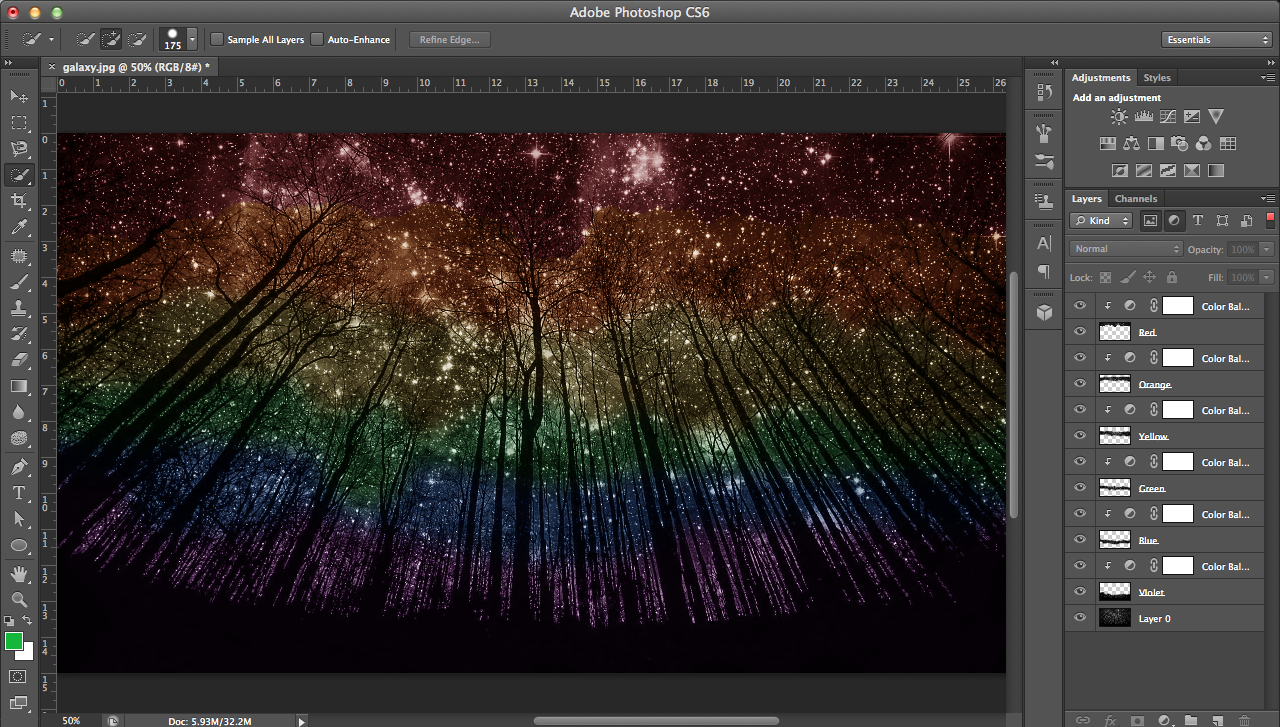1280x727 pixels.
Task: Select the Hand tool
Action: click(19, 574)
